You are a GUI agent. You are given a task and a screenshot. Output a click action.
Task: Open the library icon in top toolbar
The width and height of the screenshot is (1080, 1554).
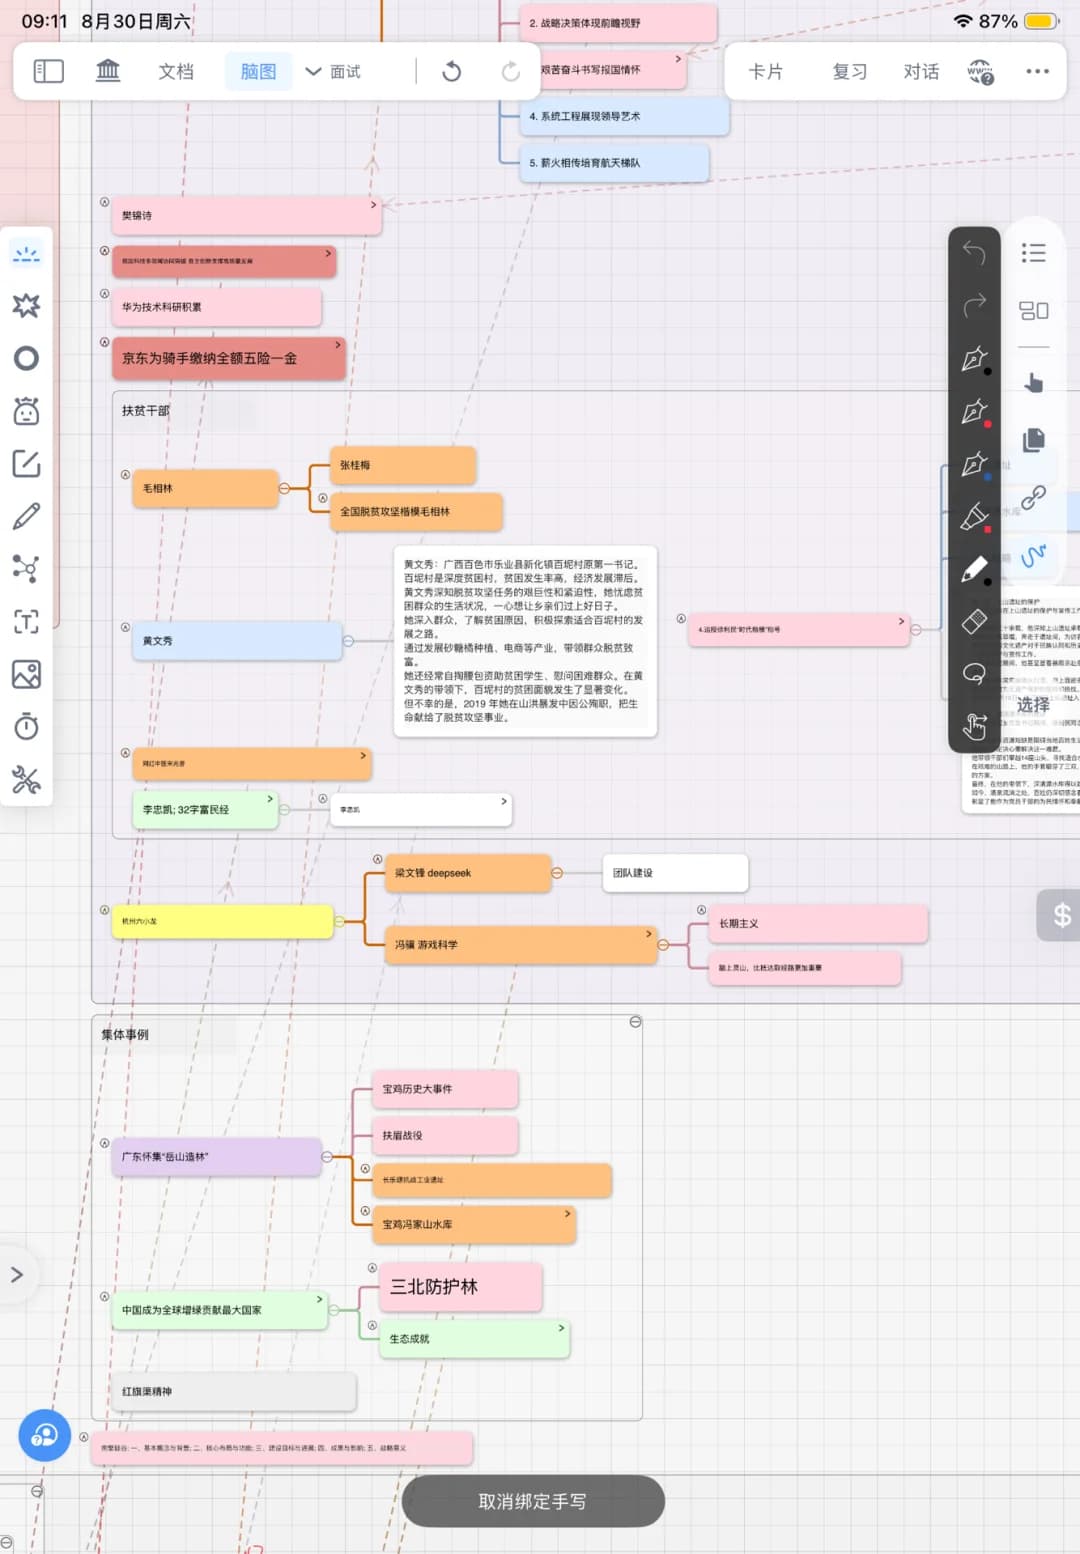tap(108, 71)
